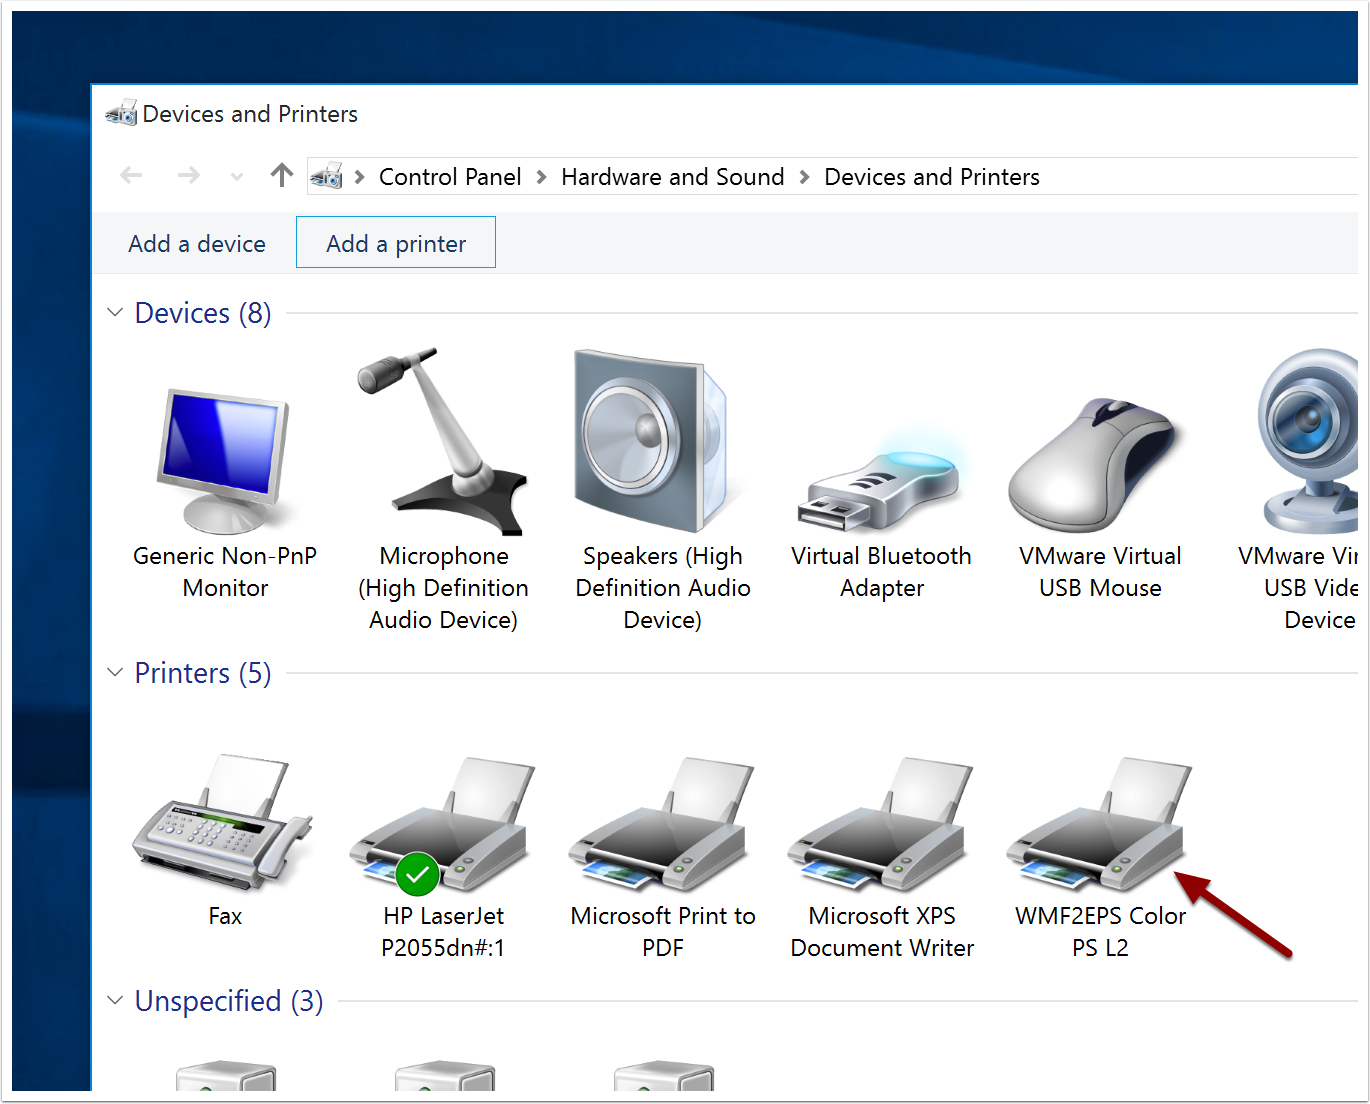Navigate to Control Panel breadcrumb

coord(450,177)
